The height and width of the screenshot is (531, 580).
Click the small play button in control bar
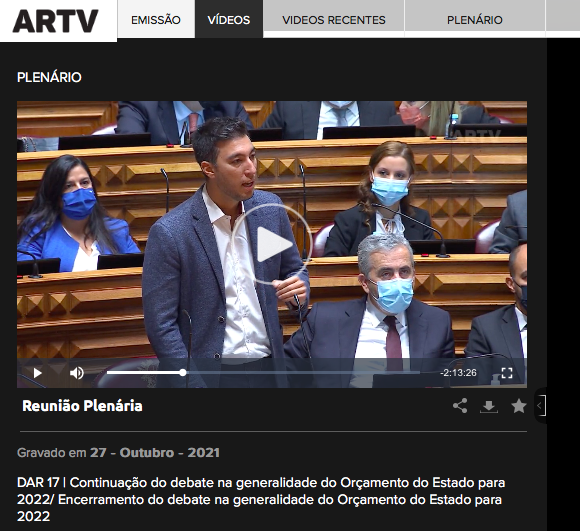[37, 373]
